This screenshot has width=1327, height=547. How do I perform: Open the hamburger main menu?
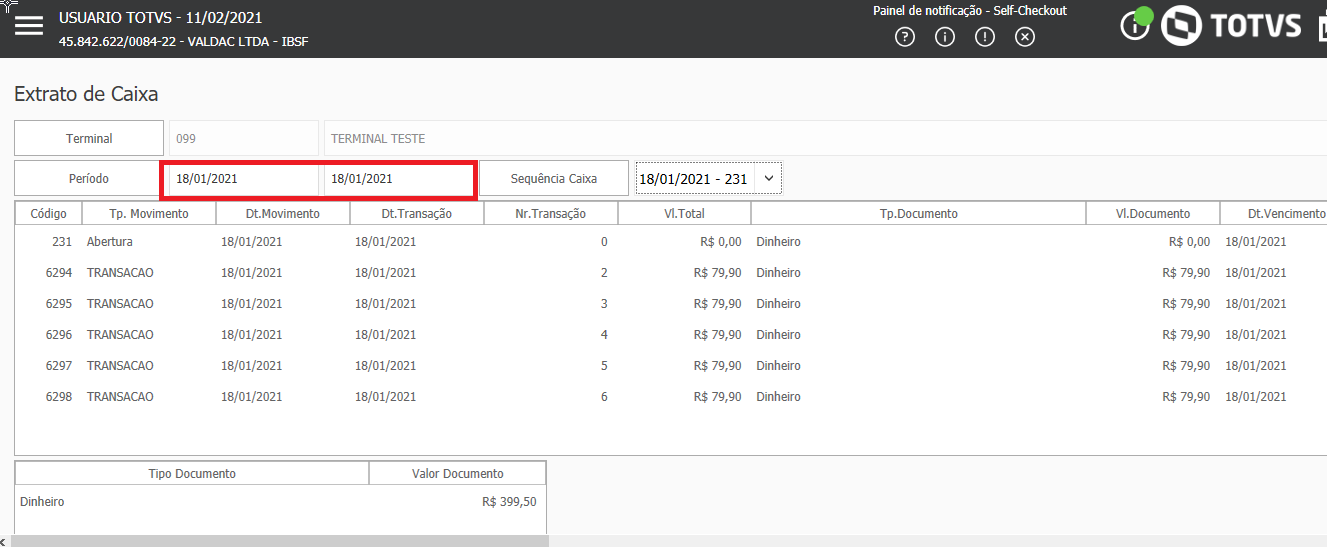tap(29, 26)
